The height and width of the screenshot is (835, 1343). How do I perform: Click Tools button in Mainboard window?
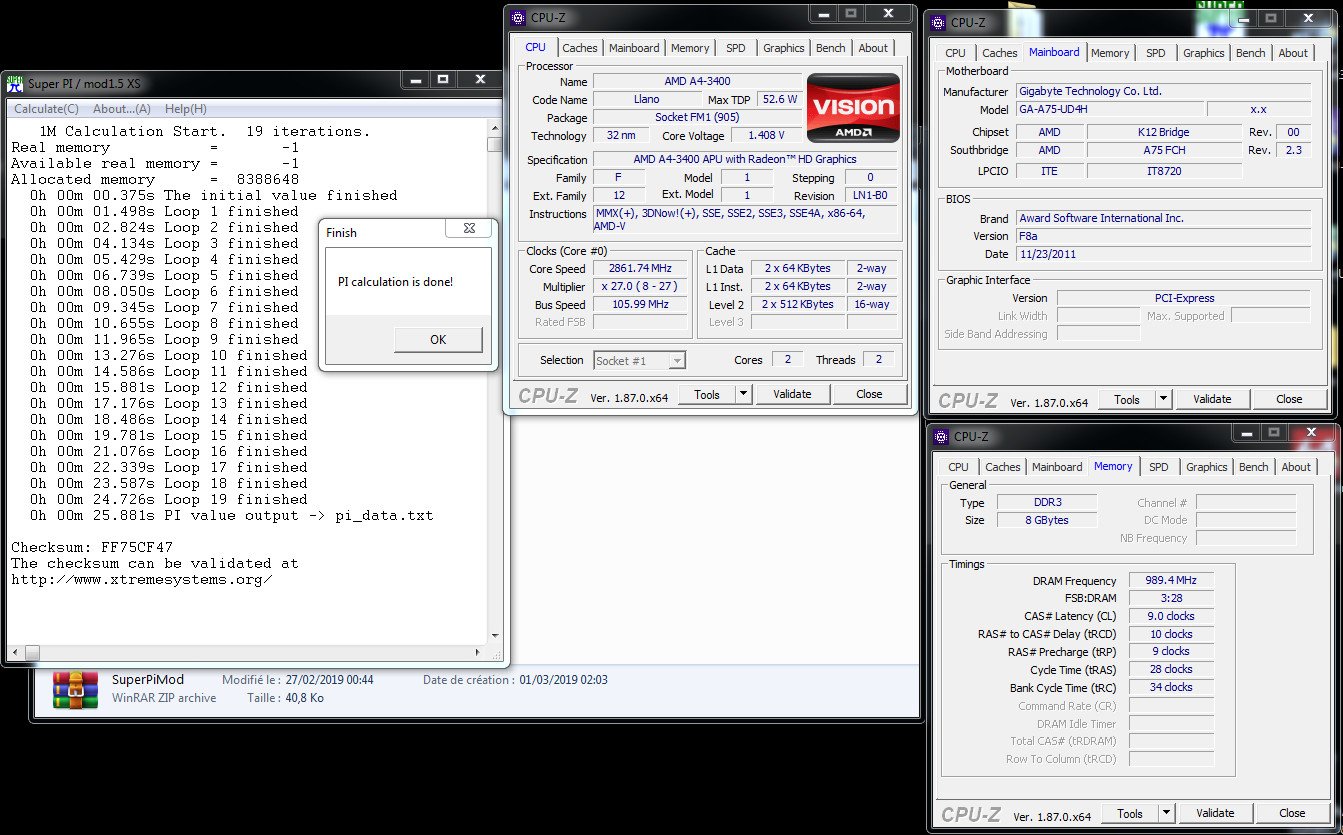(1127, 399)
